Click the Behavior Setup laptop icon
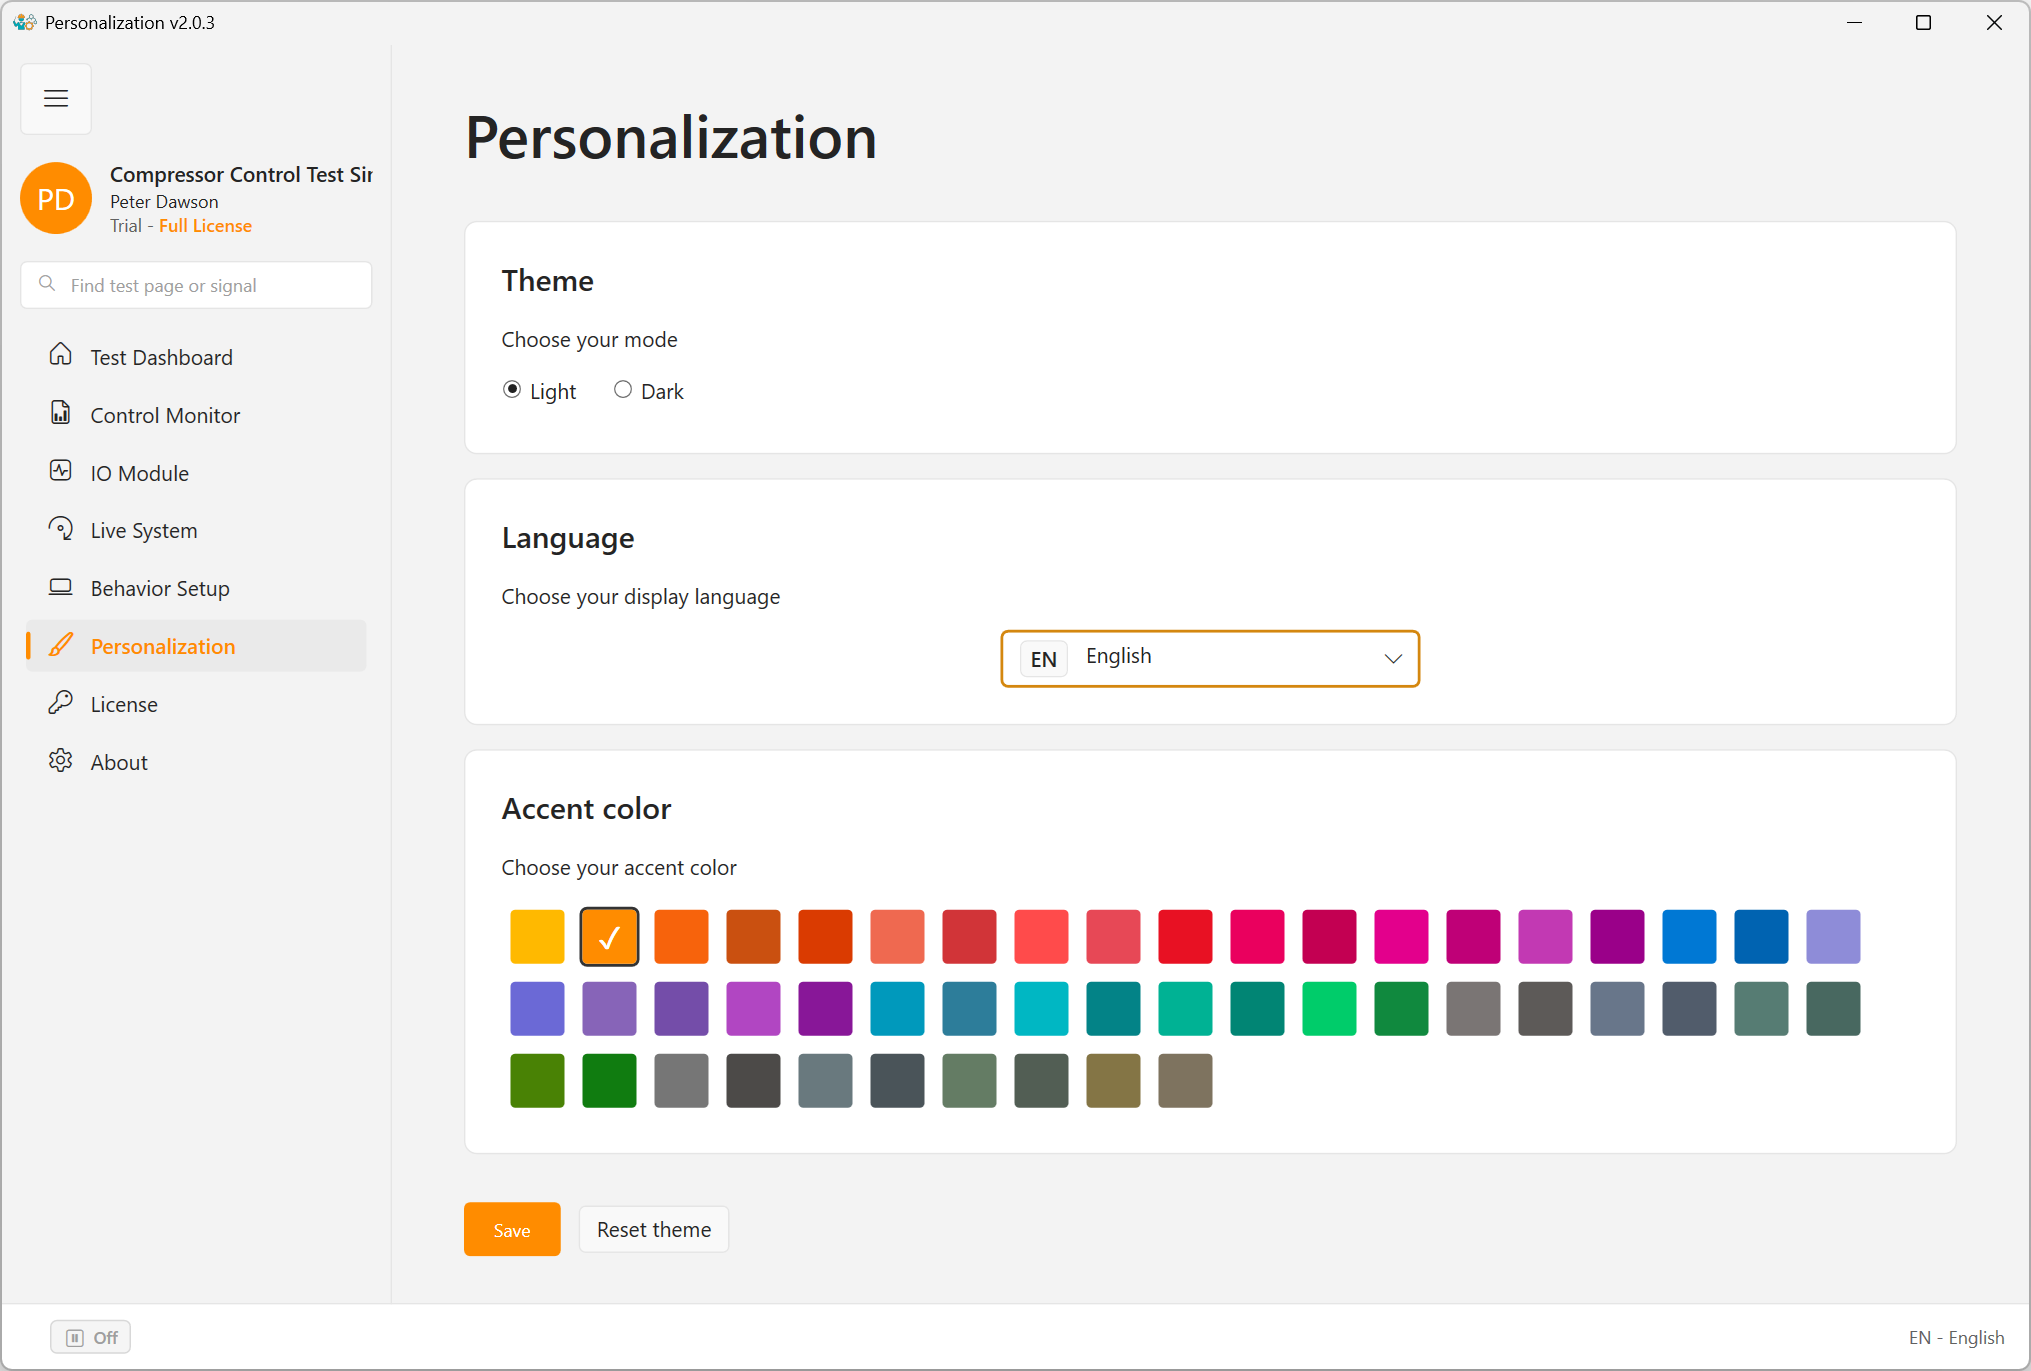2031x1371 pixels. coord(61,587)
